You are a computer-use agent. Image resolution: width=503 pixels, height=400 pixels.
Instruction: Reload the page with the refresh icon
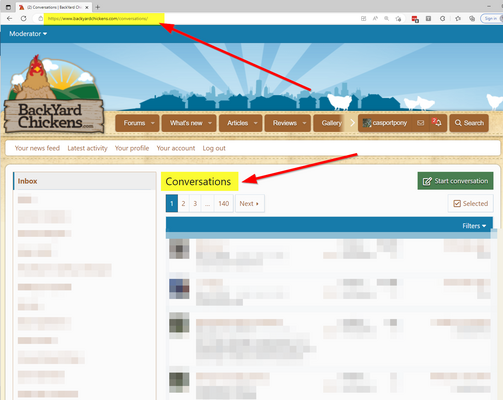[23, 18]
